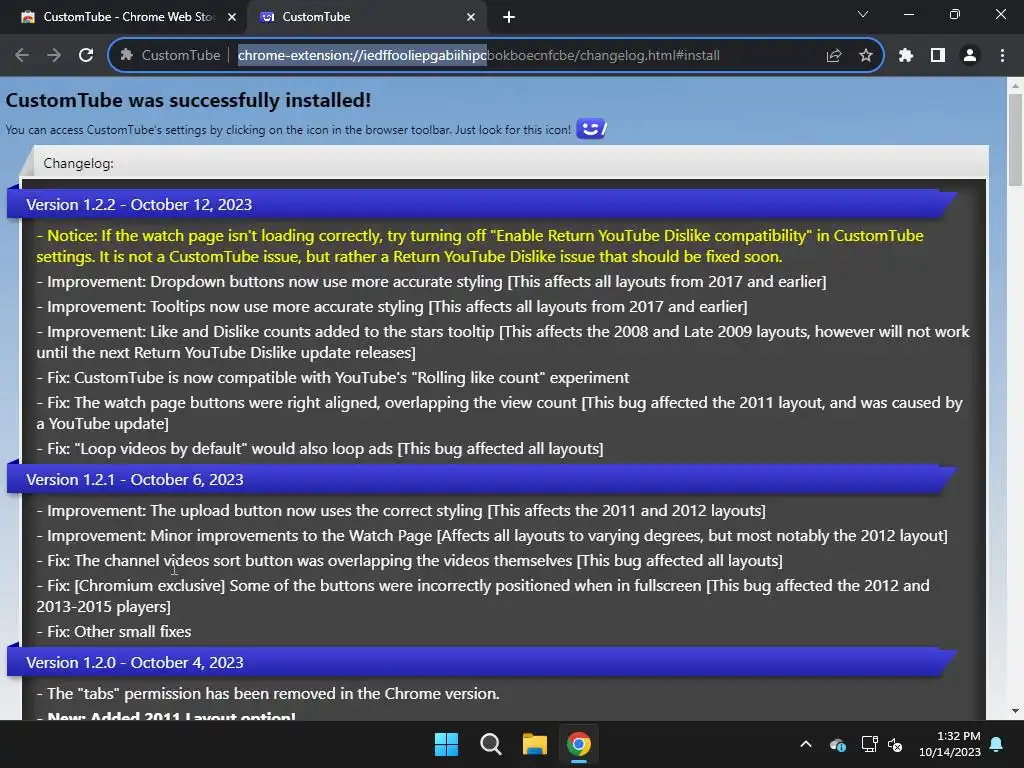Image resolution: width=1024 pixels, height=768 pixels.
Task: Click the scrollbar up arrow
Action: click(1015, 85)
